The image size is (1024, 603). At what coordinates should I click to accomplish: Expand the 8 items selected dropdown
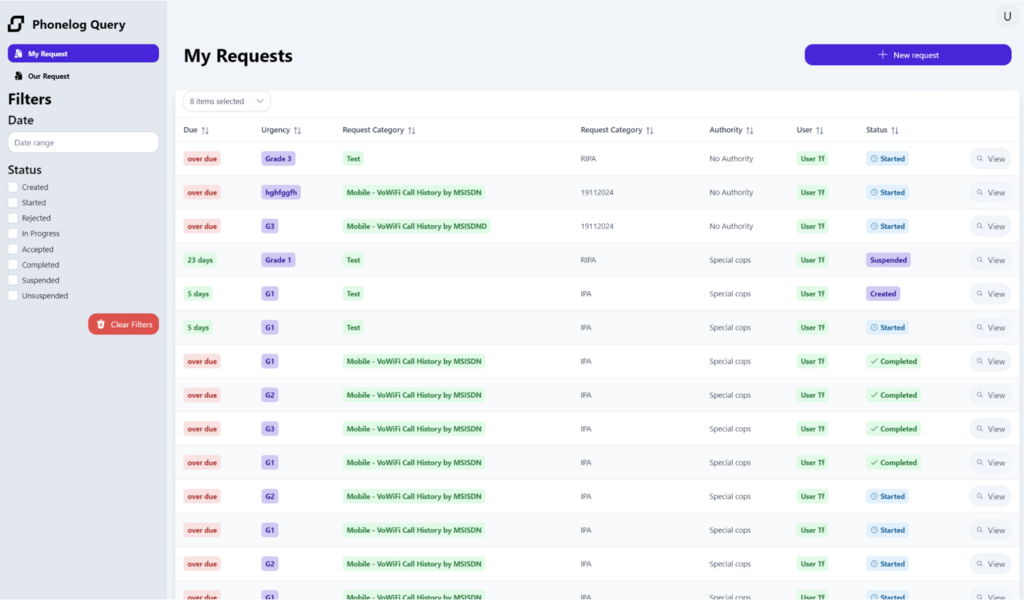tap(227, 101)
